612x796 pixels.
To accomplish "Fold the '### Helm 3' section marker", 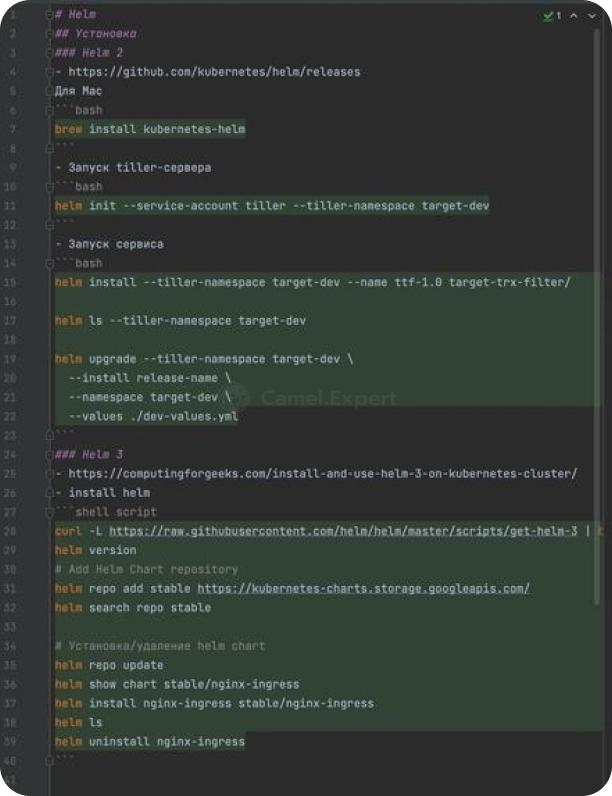I will point(50,454).
